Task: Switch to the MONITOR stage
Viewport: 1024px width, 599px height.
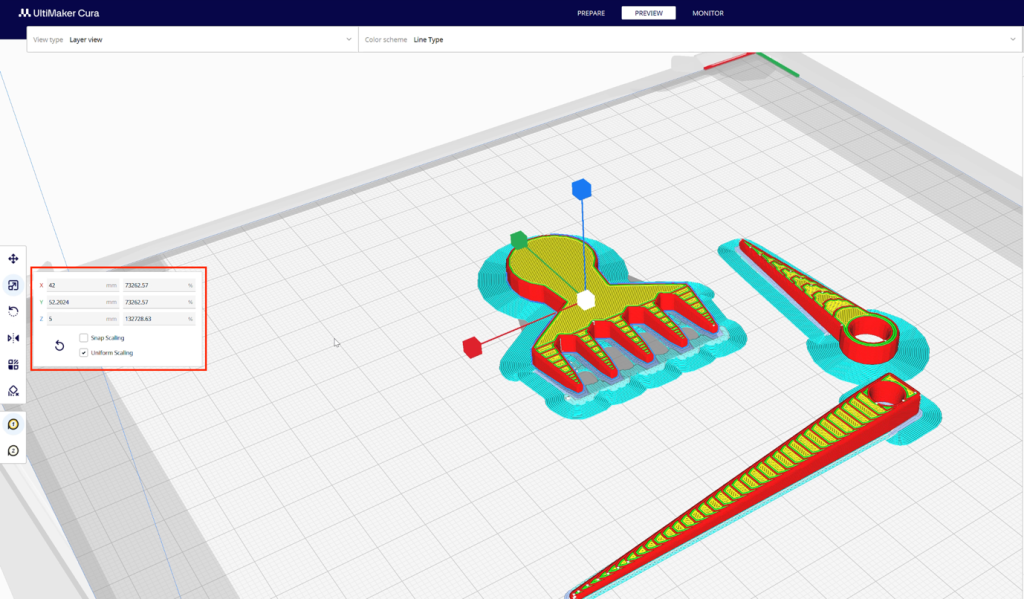Action: tap(708, 13)
